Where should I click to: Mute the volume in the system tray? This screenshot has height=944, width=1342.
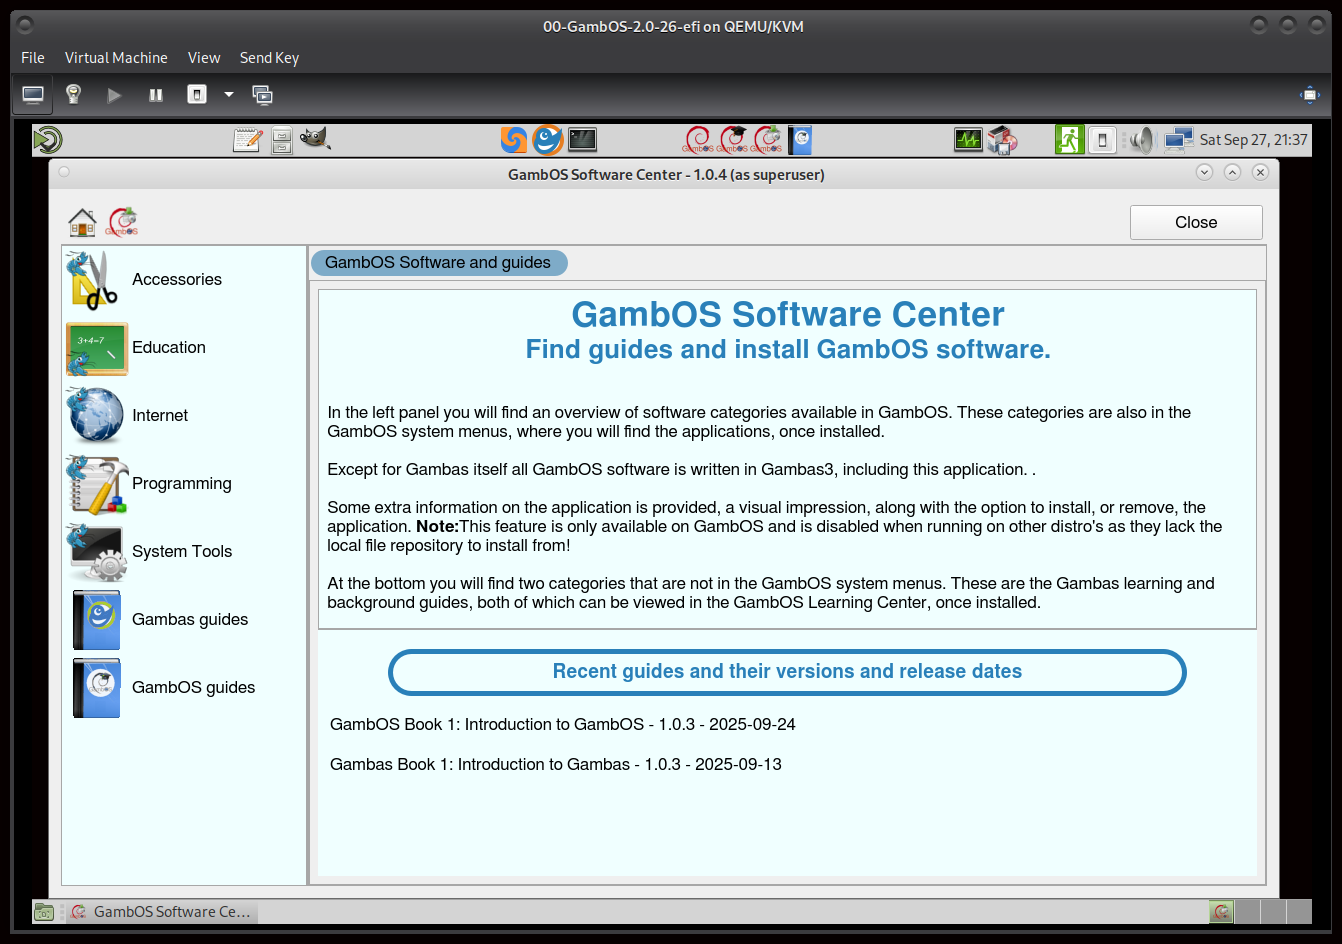(x=1139, y=140)
